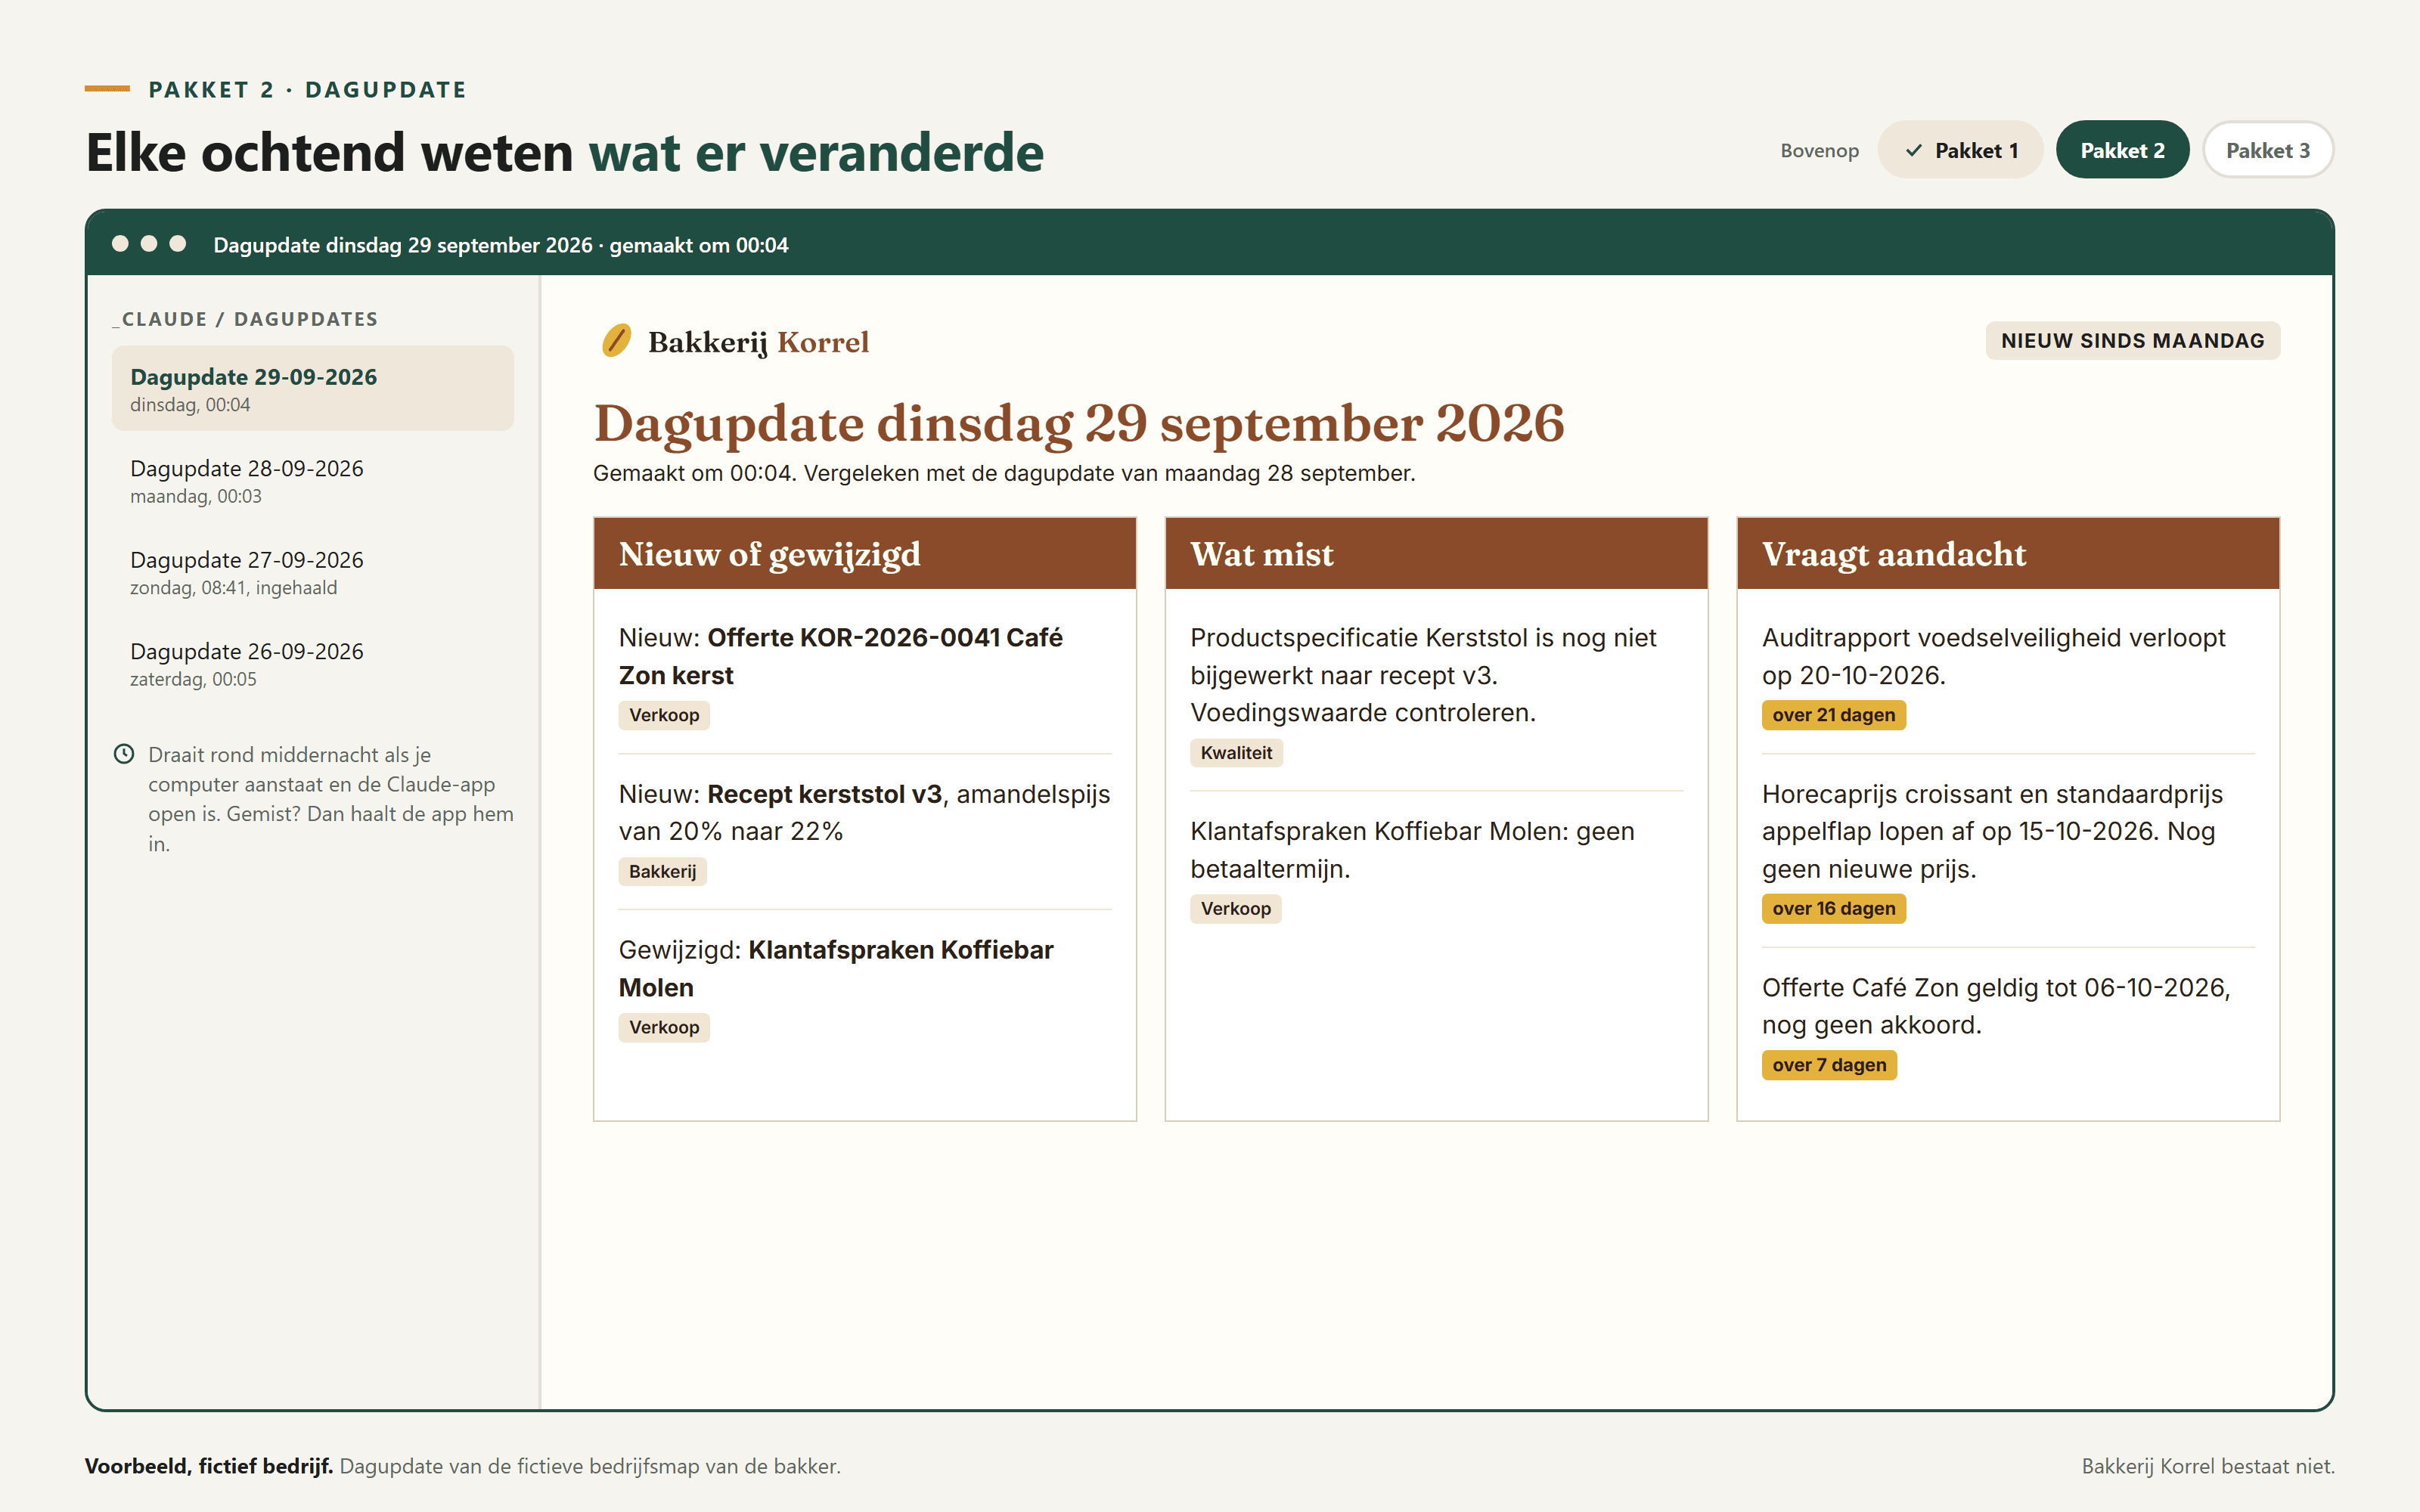Click the Wat mist column header

[x=1436, y=553]
